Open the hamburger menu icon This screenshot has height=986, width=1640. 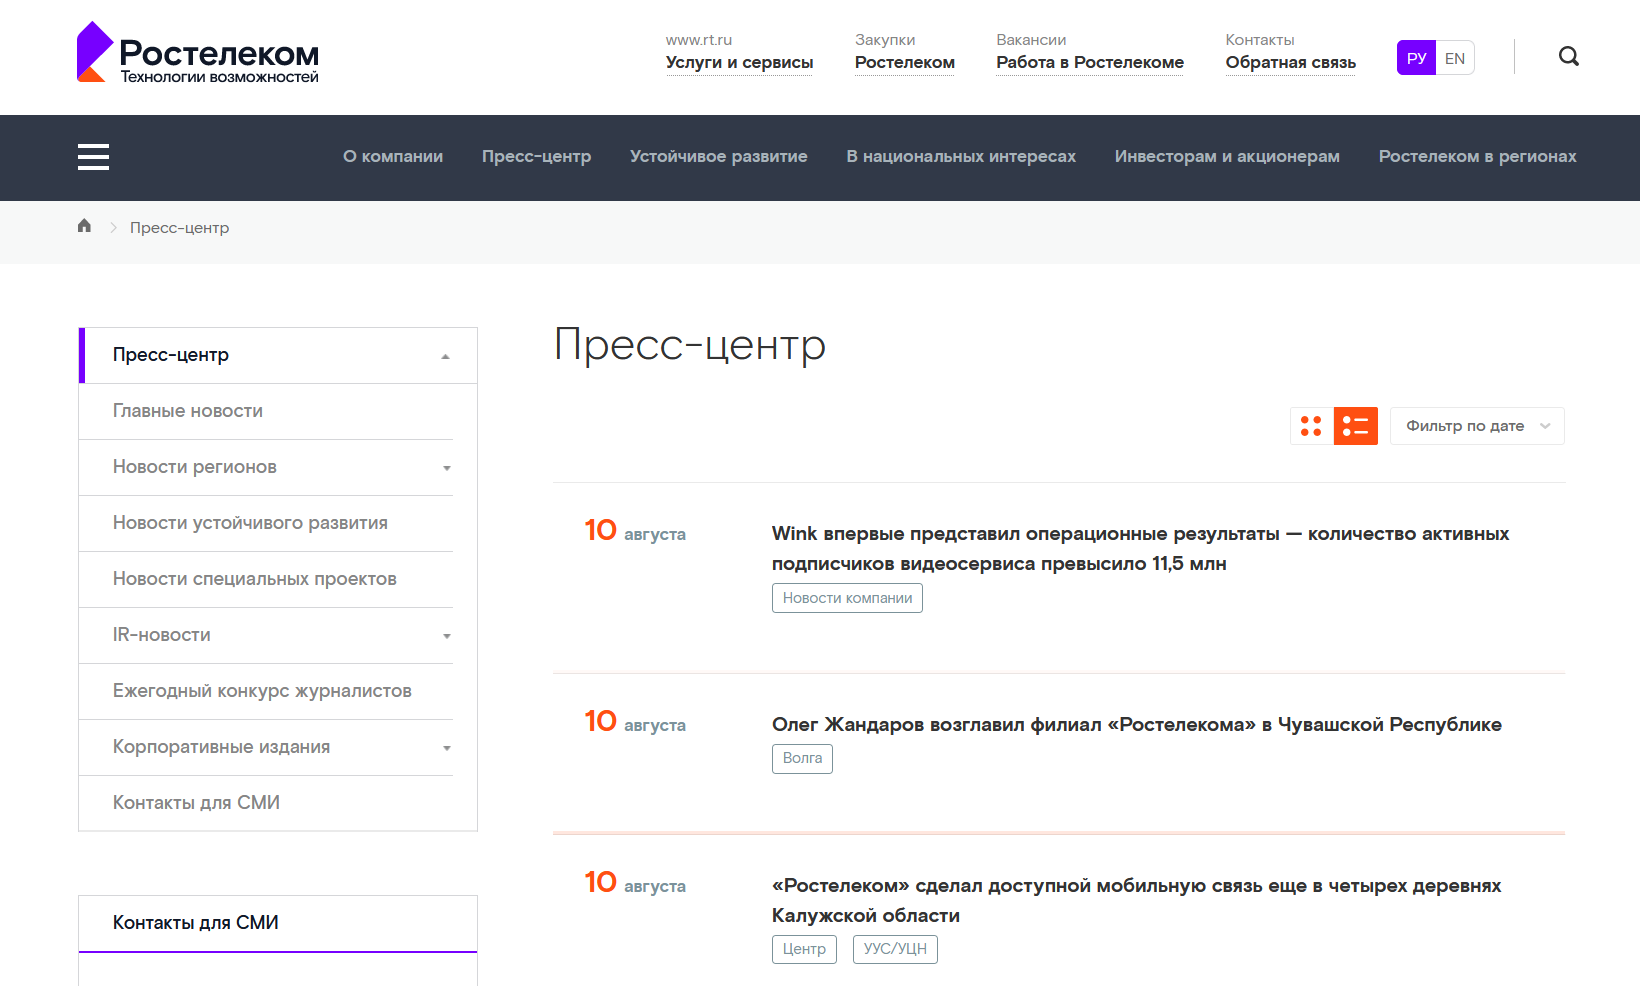[93, 157]
